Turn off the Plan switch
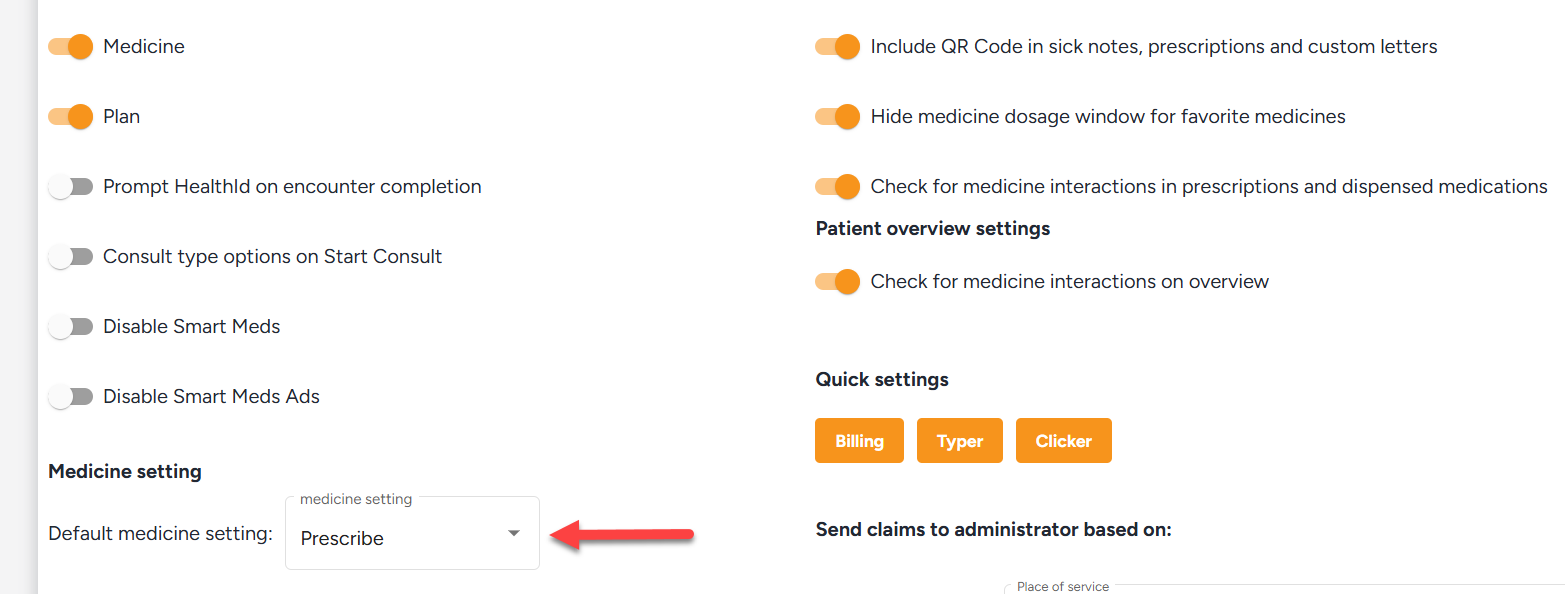This screenshot has height=594, width=1565. pos(70,117)
